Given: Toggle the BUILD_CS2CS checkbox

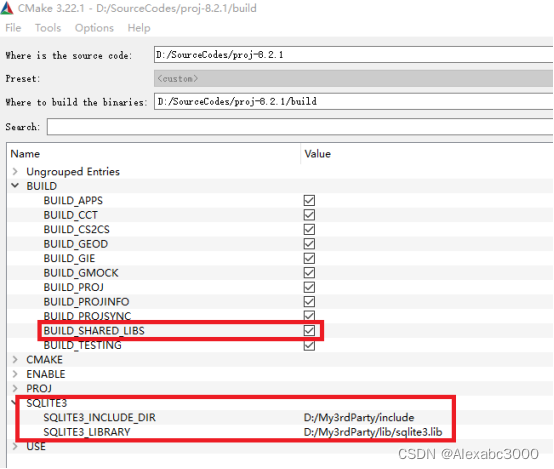Looking at the screenshot, I should pyautogui.click(x=309, y=229).
